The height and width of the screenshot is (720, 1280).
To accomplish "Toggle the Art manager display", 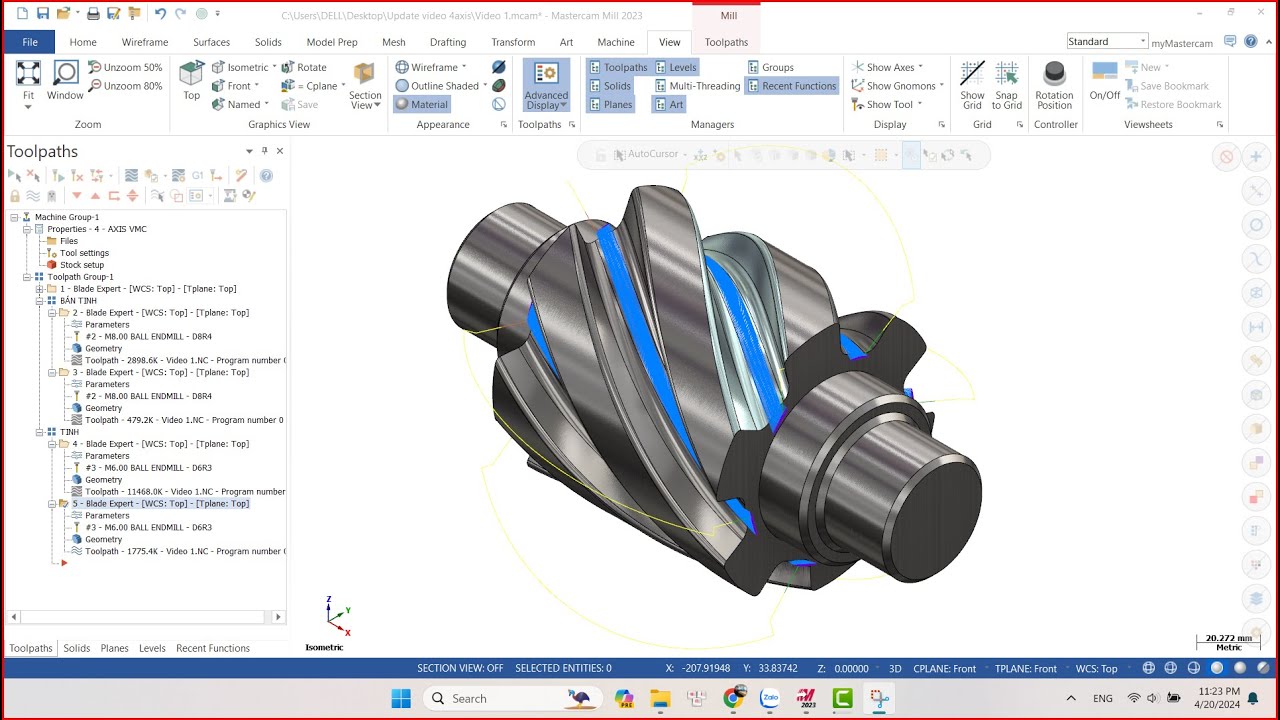I will pyautogui.click(x=669, y=104).
